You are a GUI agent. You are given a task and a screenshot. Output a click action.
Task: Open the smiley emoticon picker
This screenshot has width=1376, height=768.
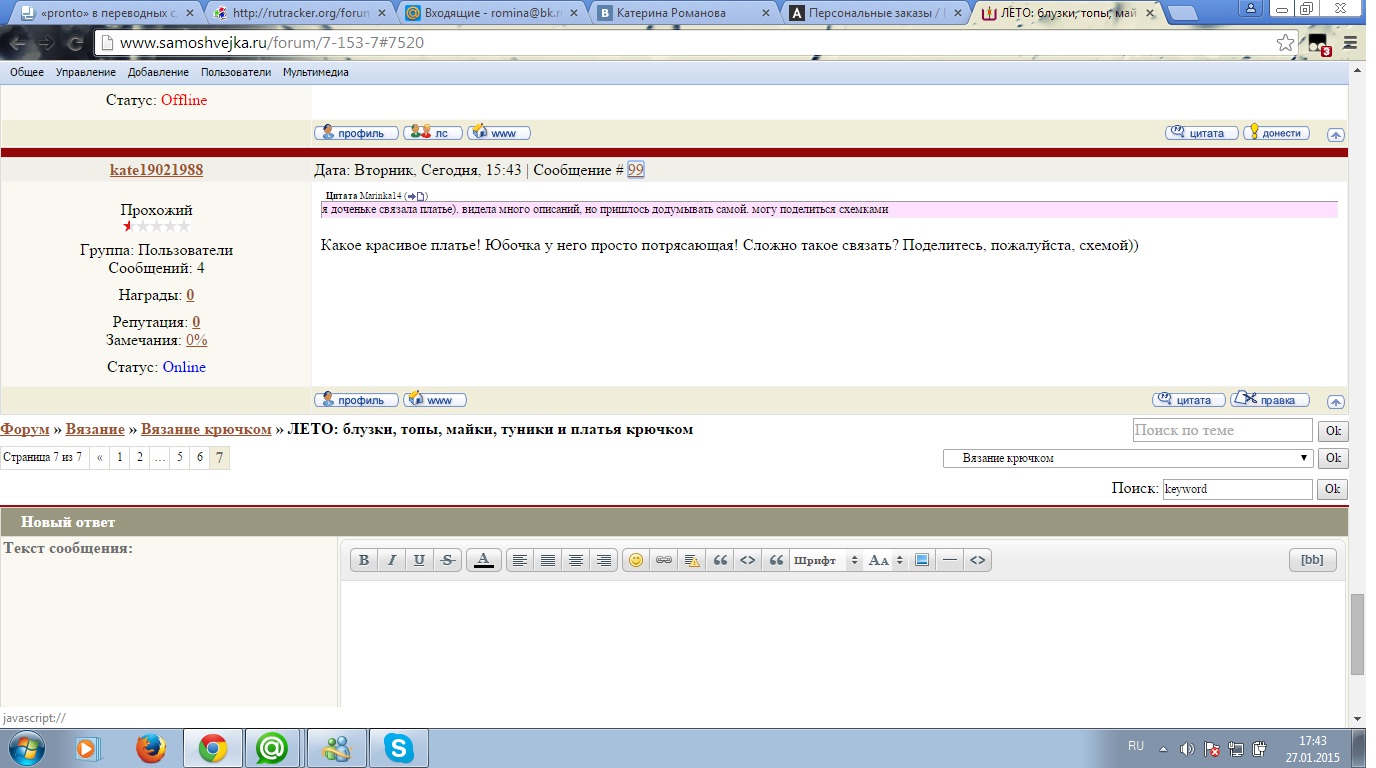635,560
